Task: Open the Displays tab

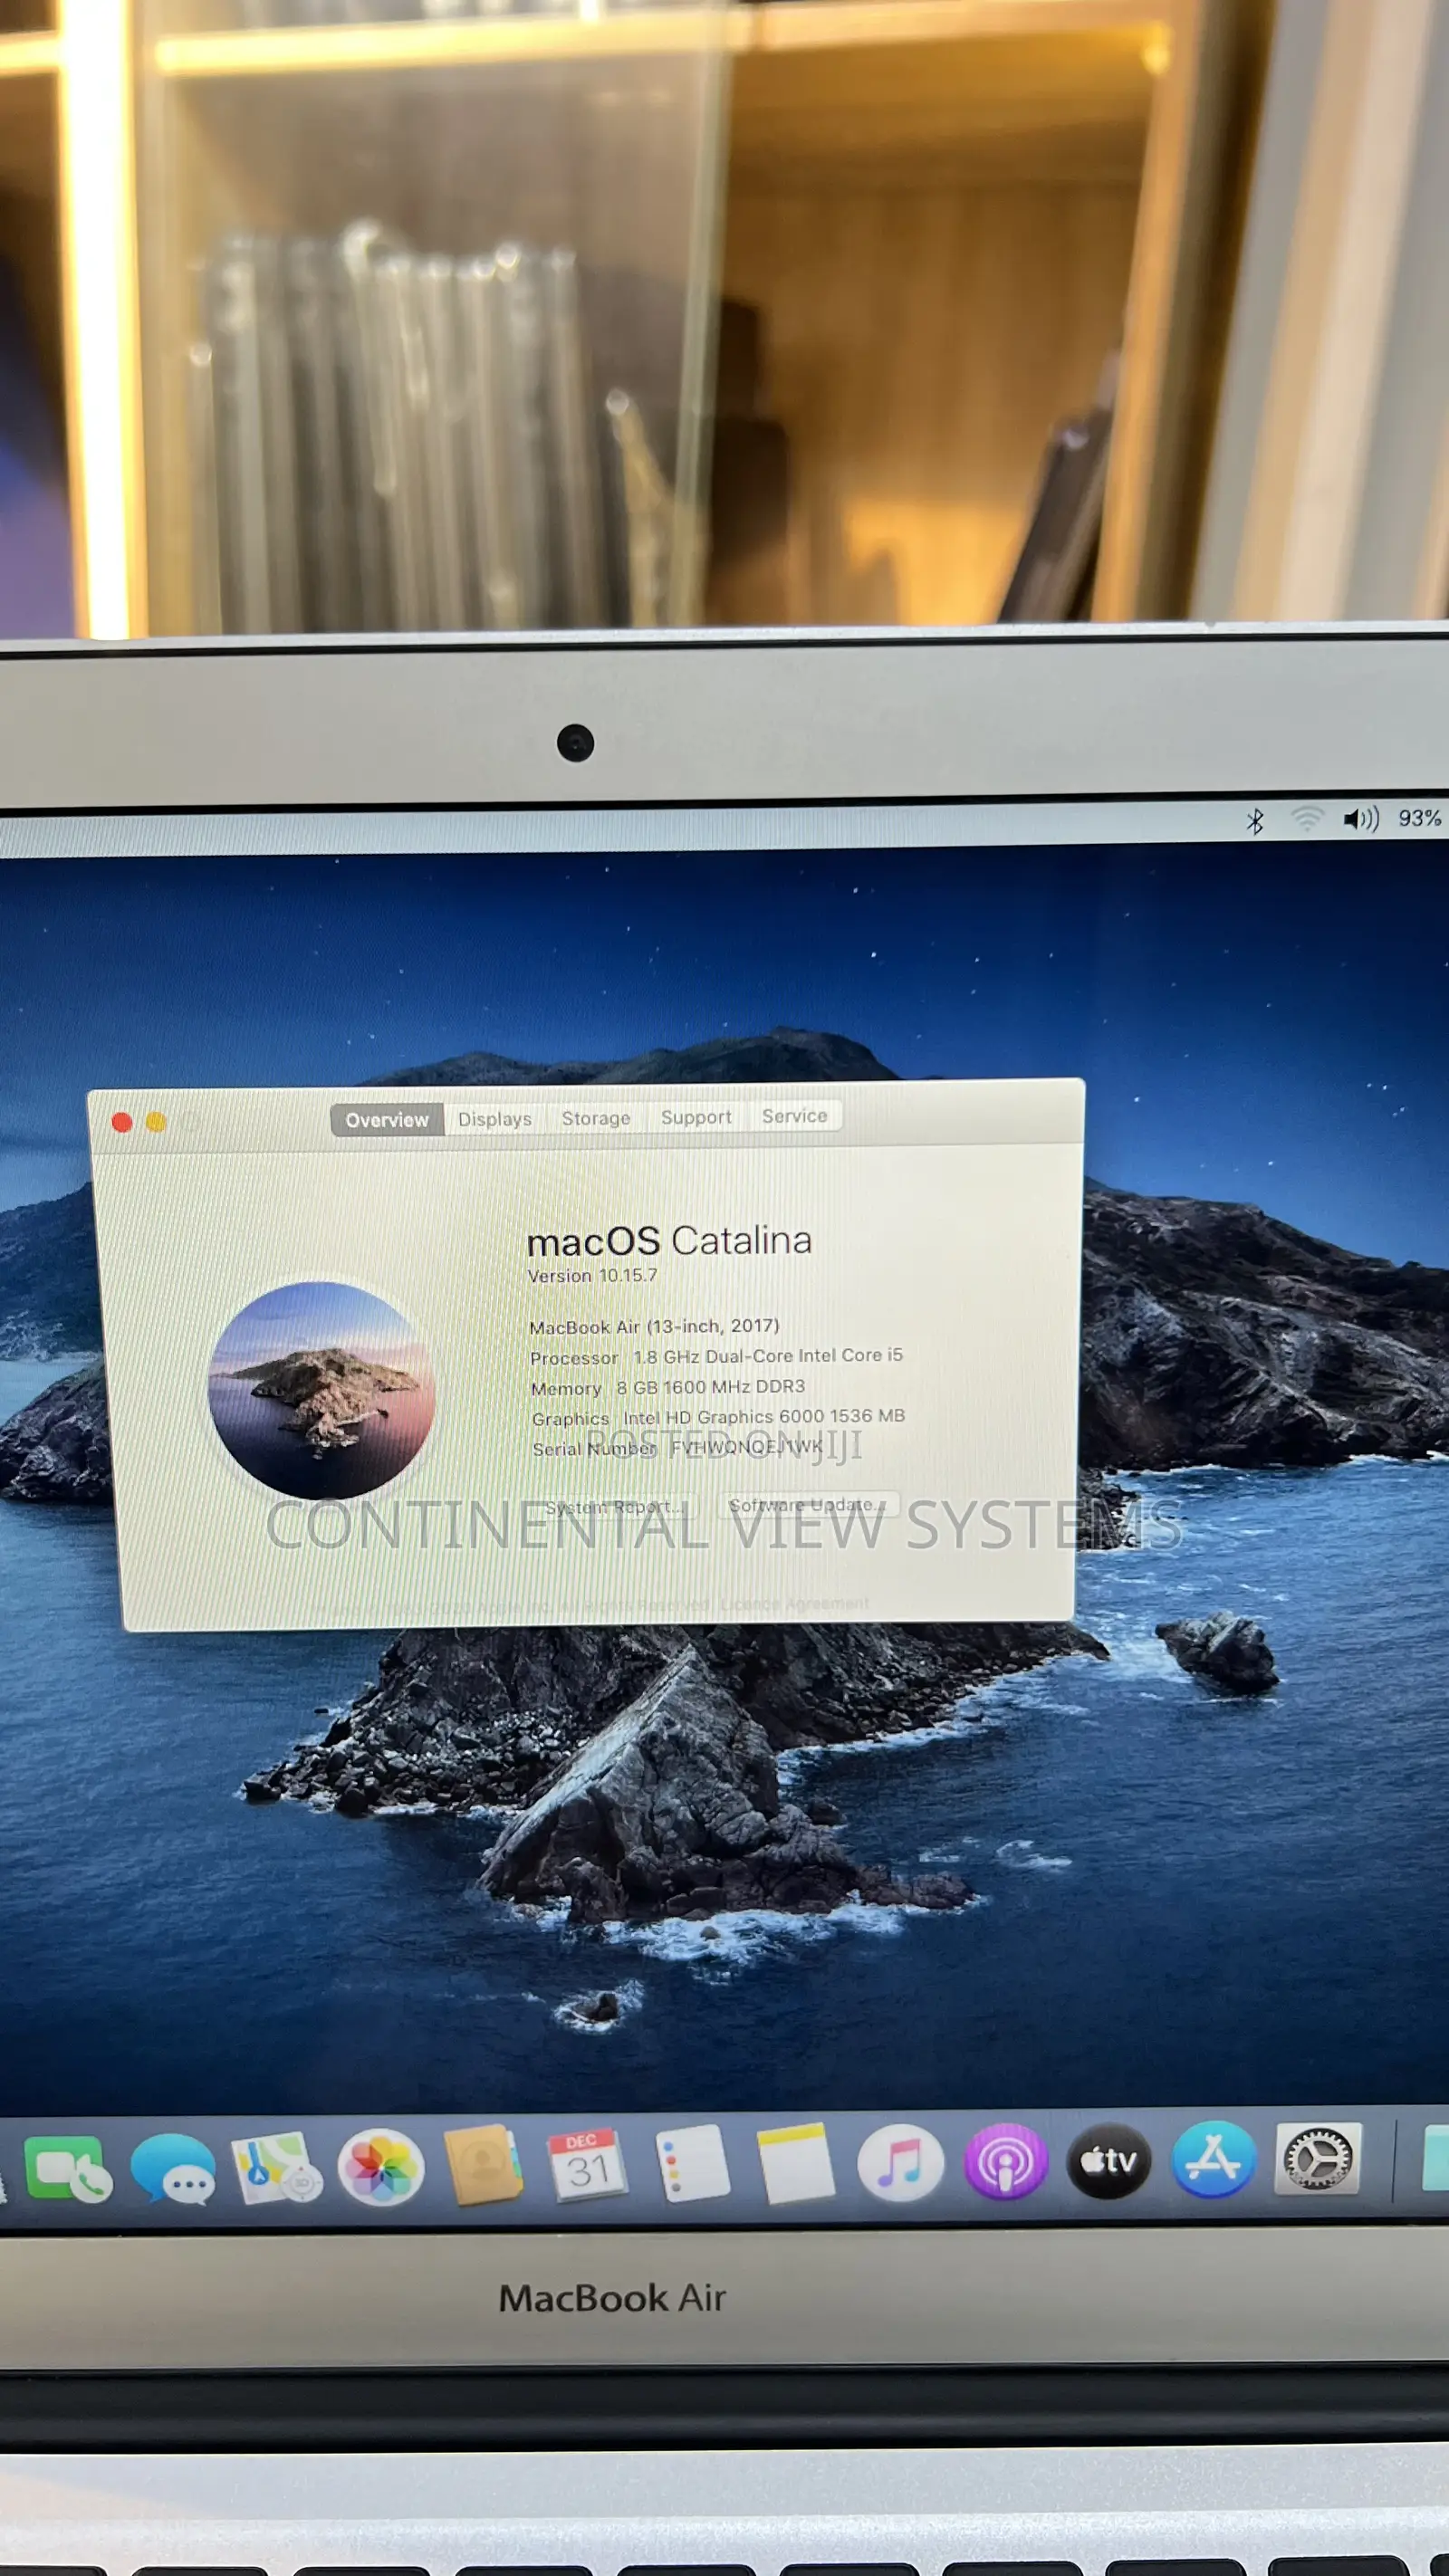Action: click(x=495, y=1119)
